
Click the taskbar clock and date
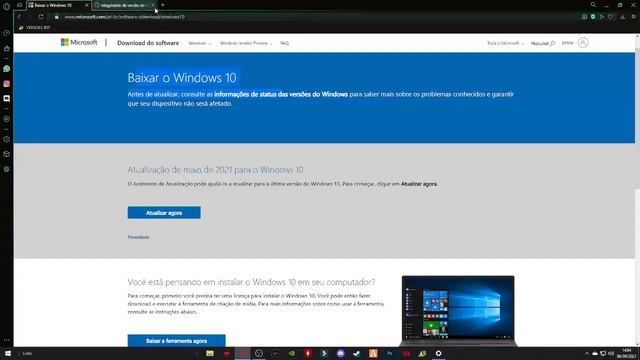[627, 353]
